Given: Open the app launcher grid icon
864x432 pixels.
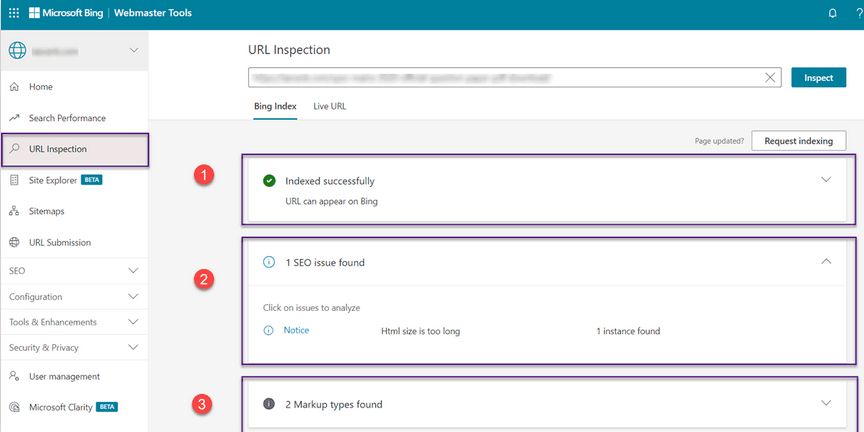Looking at the screenshot, I should [14, 13].
